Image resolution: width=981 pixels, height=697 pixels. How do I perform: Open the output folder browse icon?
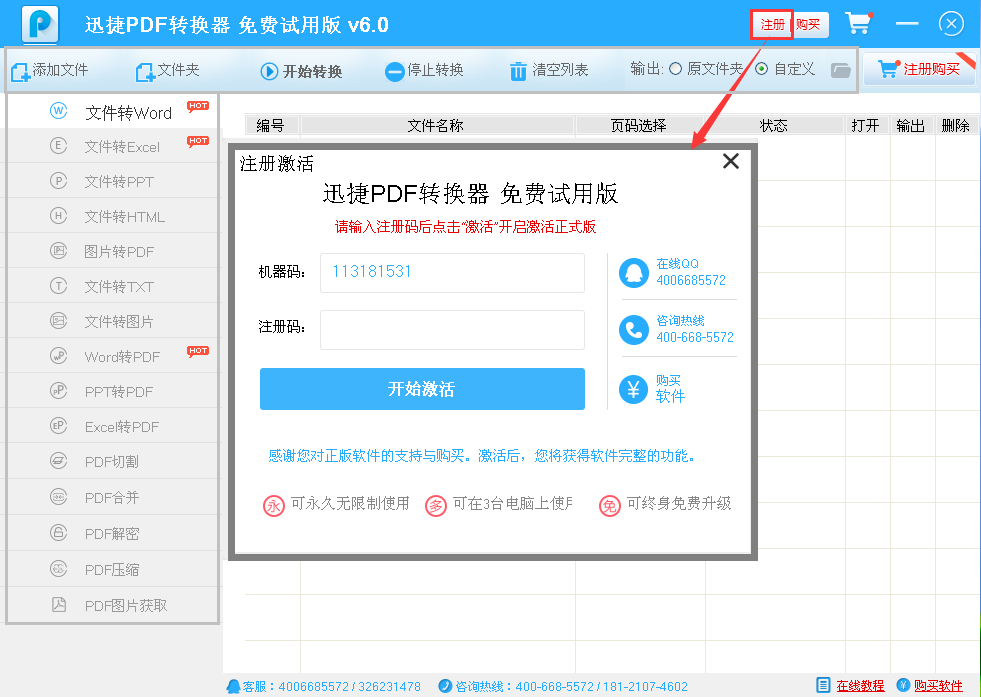(x=840, y=70)
